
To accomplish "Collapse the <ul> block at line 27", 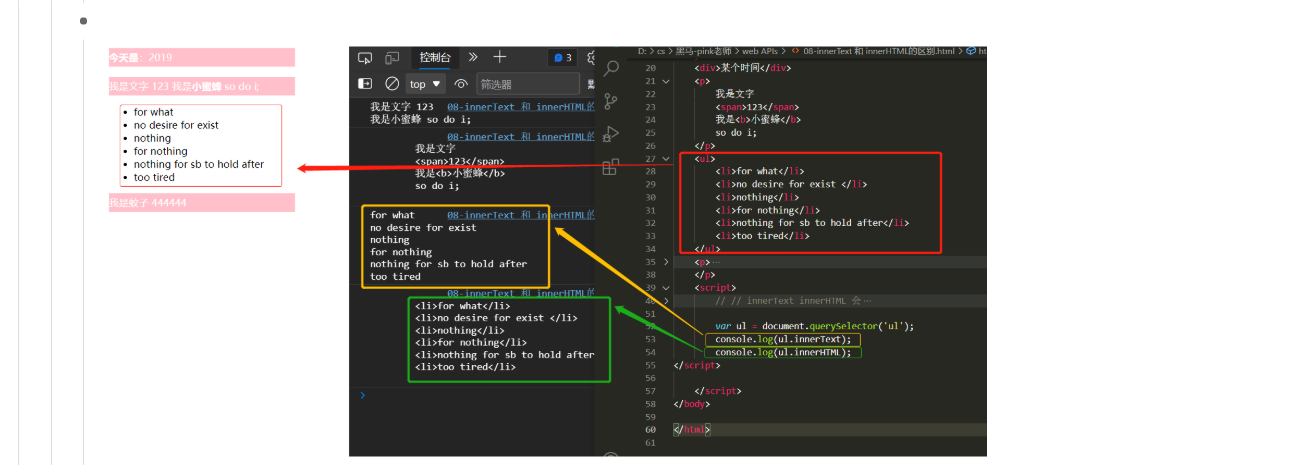I will [x=667, y=159].
